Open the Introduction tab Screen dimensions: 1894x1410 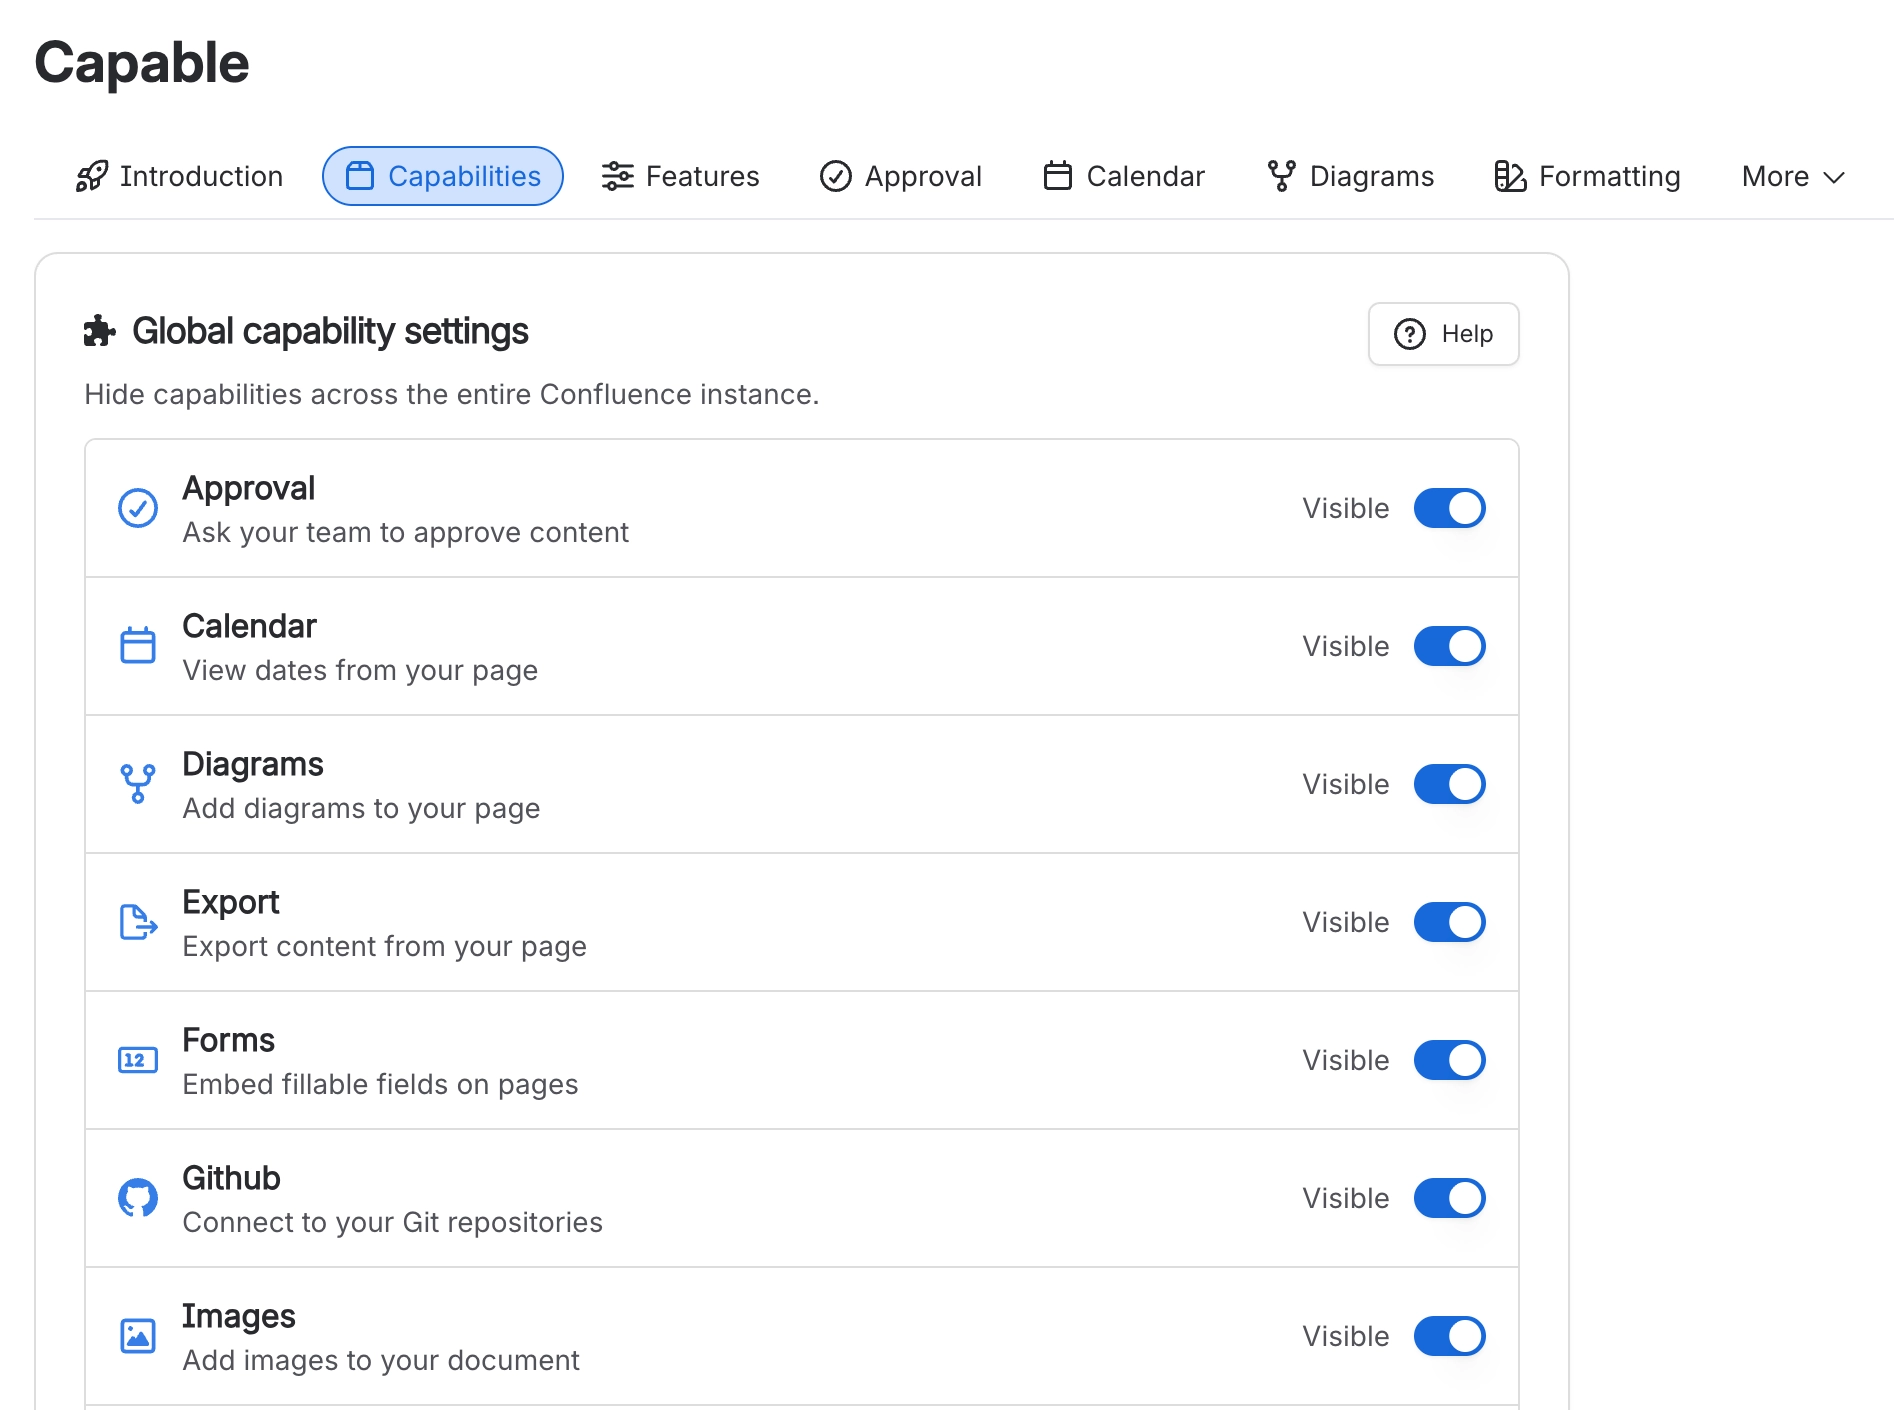click(x=180, y=176)
